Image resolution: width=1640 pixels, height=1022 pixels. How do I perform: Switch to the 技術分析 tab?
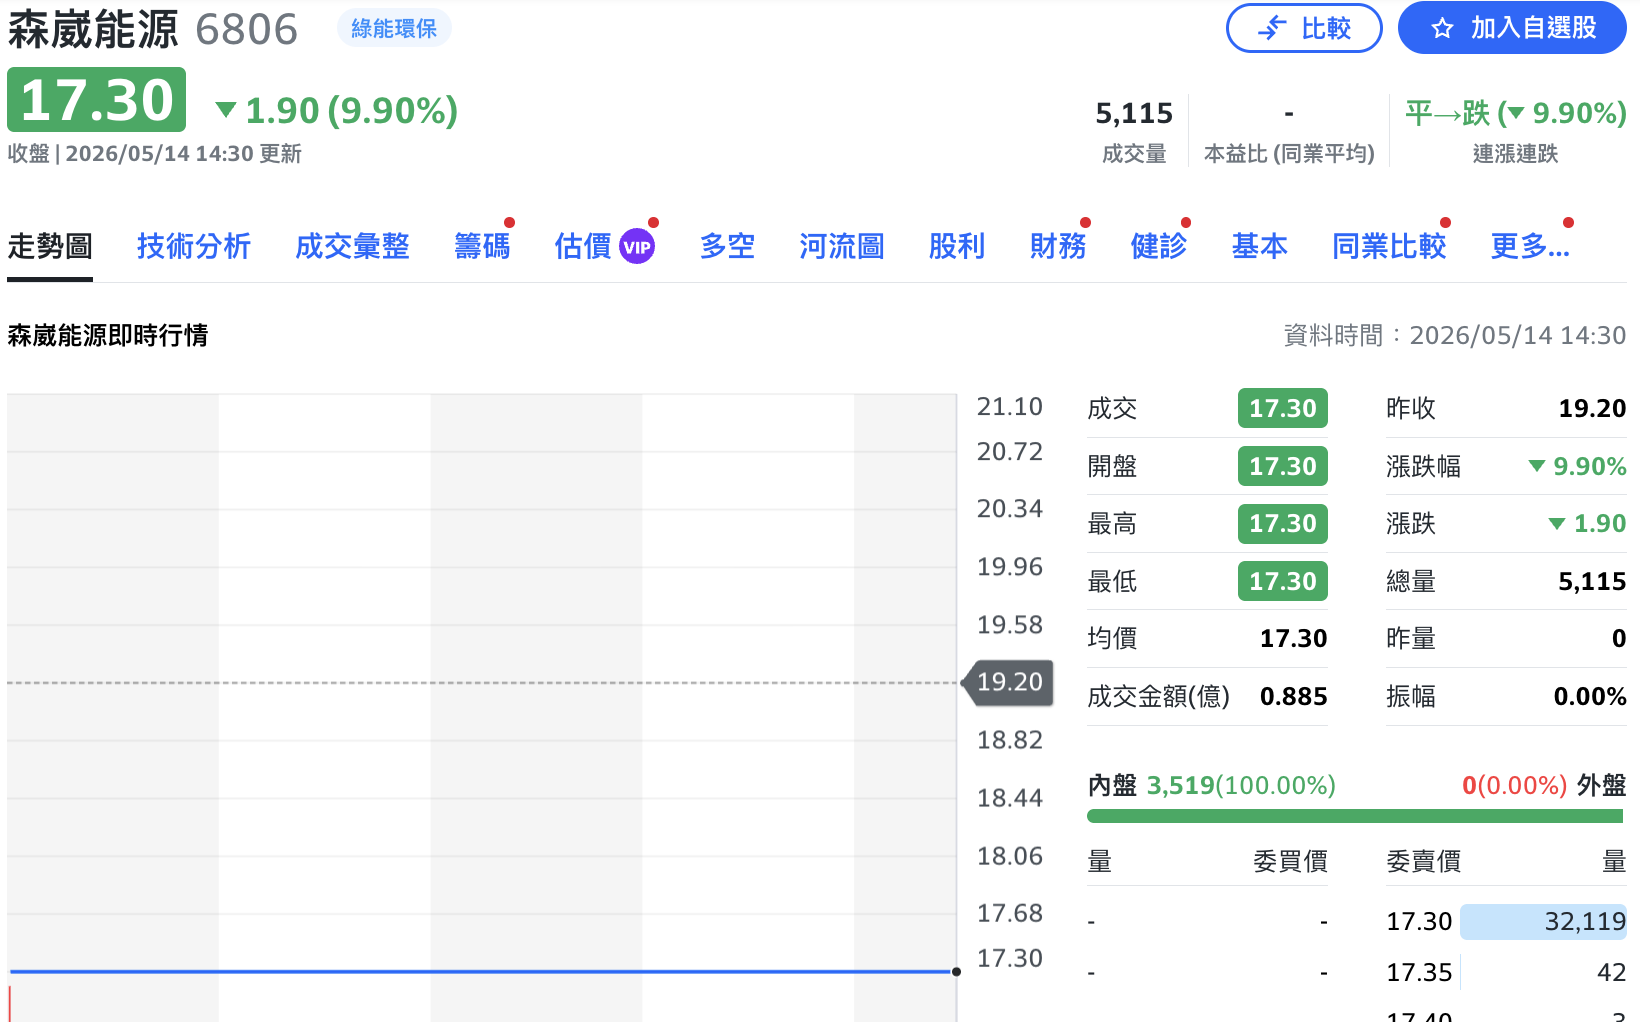coord(194,246)
